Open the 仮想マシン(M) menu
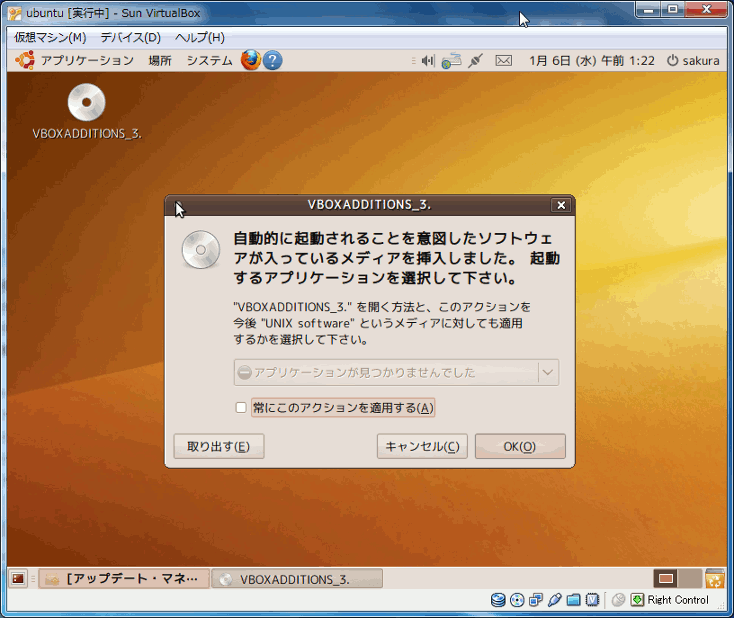 pos(50,37)
